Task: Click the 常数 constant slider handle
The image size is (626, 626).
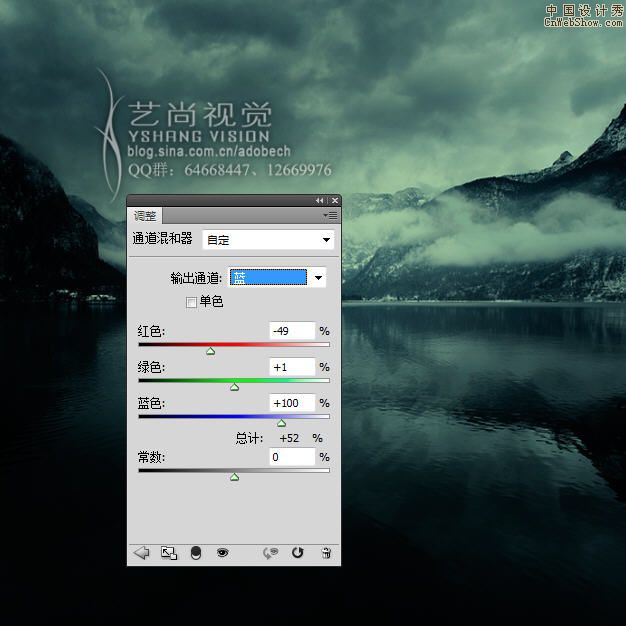Action: pos(234,477)
